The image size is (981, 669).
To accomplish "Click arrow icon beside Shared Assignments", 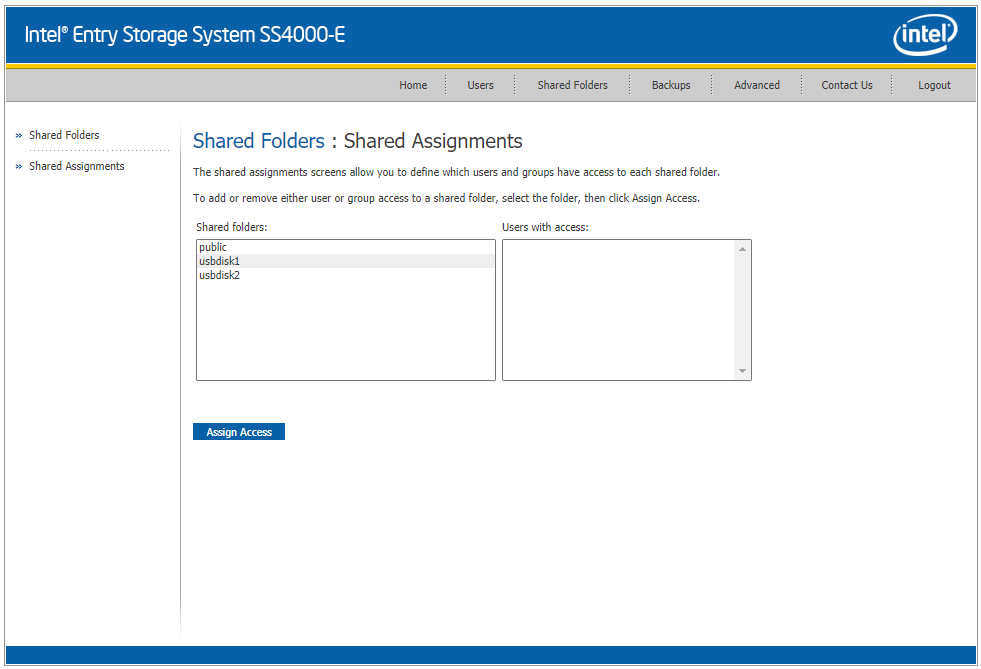I will point(19,166).
